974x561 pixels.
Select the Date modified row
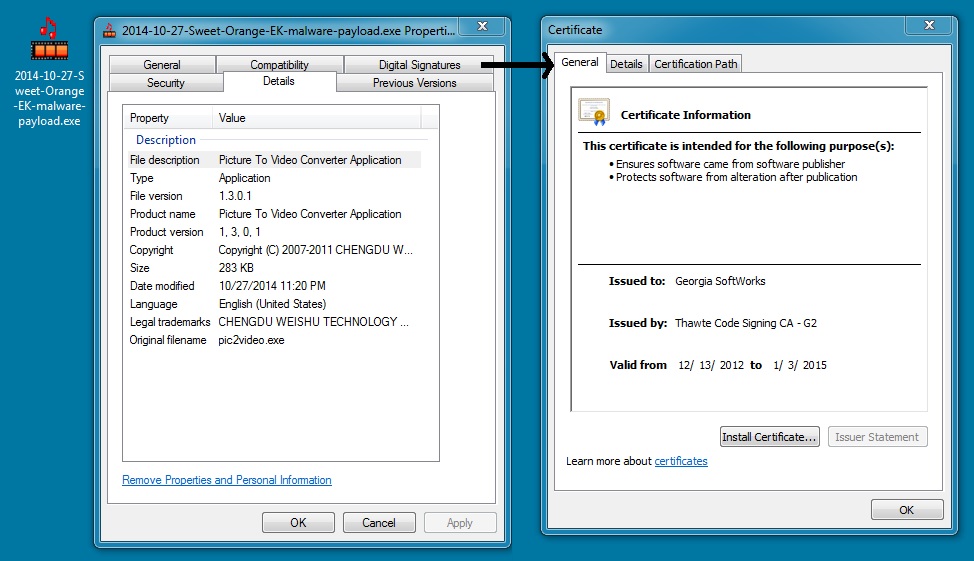point(274,286)
